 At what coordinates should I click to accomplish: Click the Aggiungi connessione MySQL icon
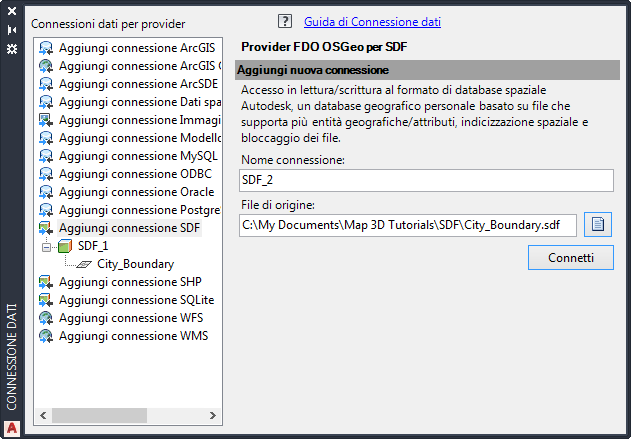pos(46,156)
